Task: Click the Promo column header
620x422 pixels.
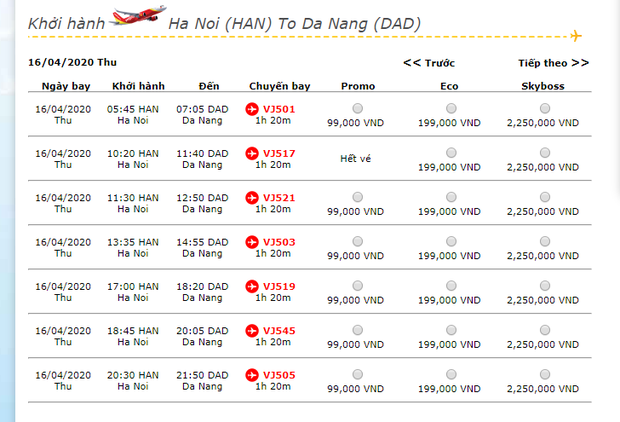Action: [x=358, y=86]
